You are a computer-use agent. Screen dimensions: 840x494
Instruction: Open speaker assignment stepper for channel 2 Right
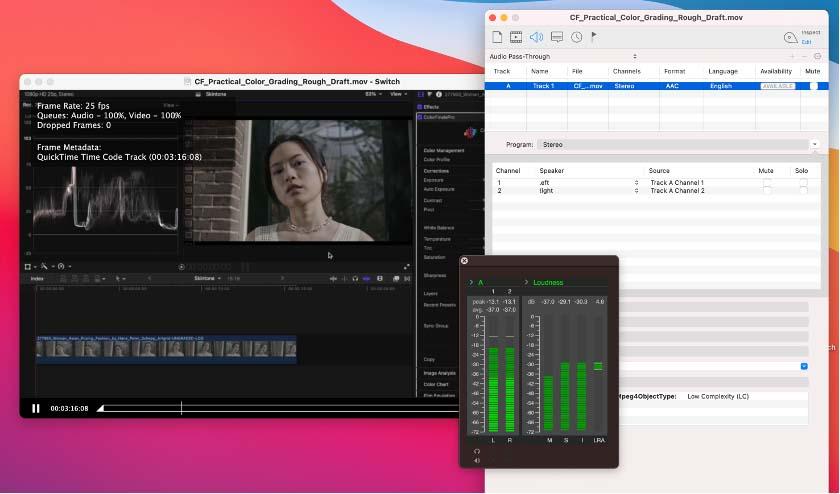click(x=636, y=191)
